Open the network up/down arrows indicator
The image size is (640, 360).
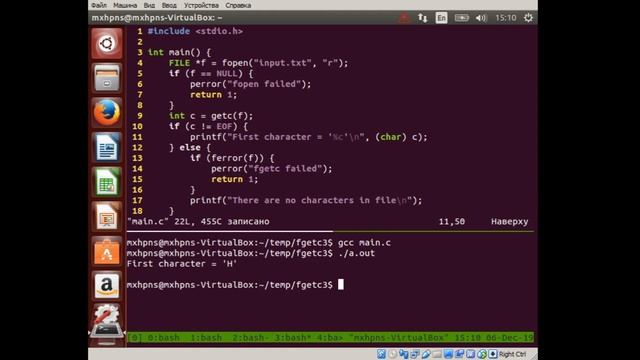click(x=422, y=18)
